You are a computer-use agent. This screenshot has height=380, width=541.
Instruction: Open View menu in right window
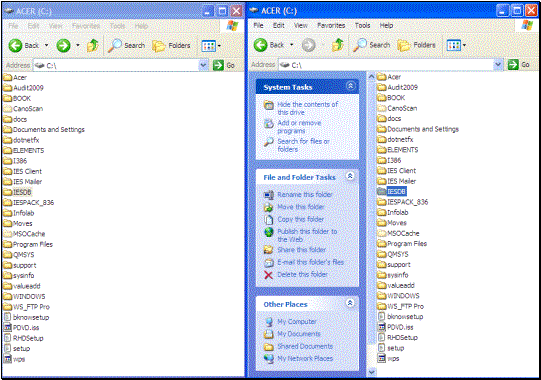[x=301, y=25]
